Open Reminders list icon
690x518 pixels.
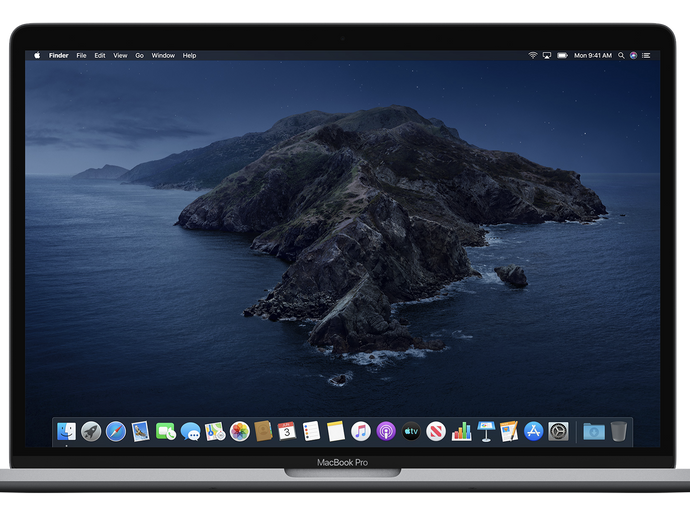(x=312, y=431)
